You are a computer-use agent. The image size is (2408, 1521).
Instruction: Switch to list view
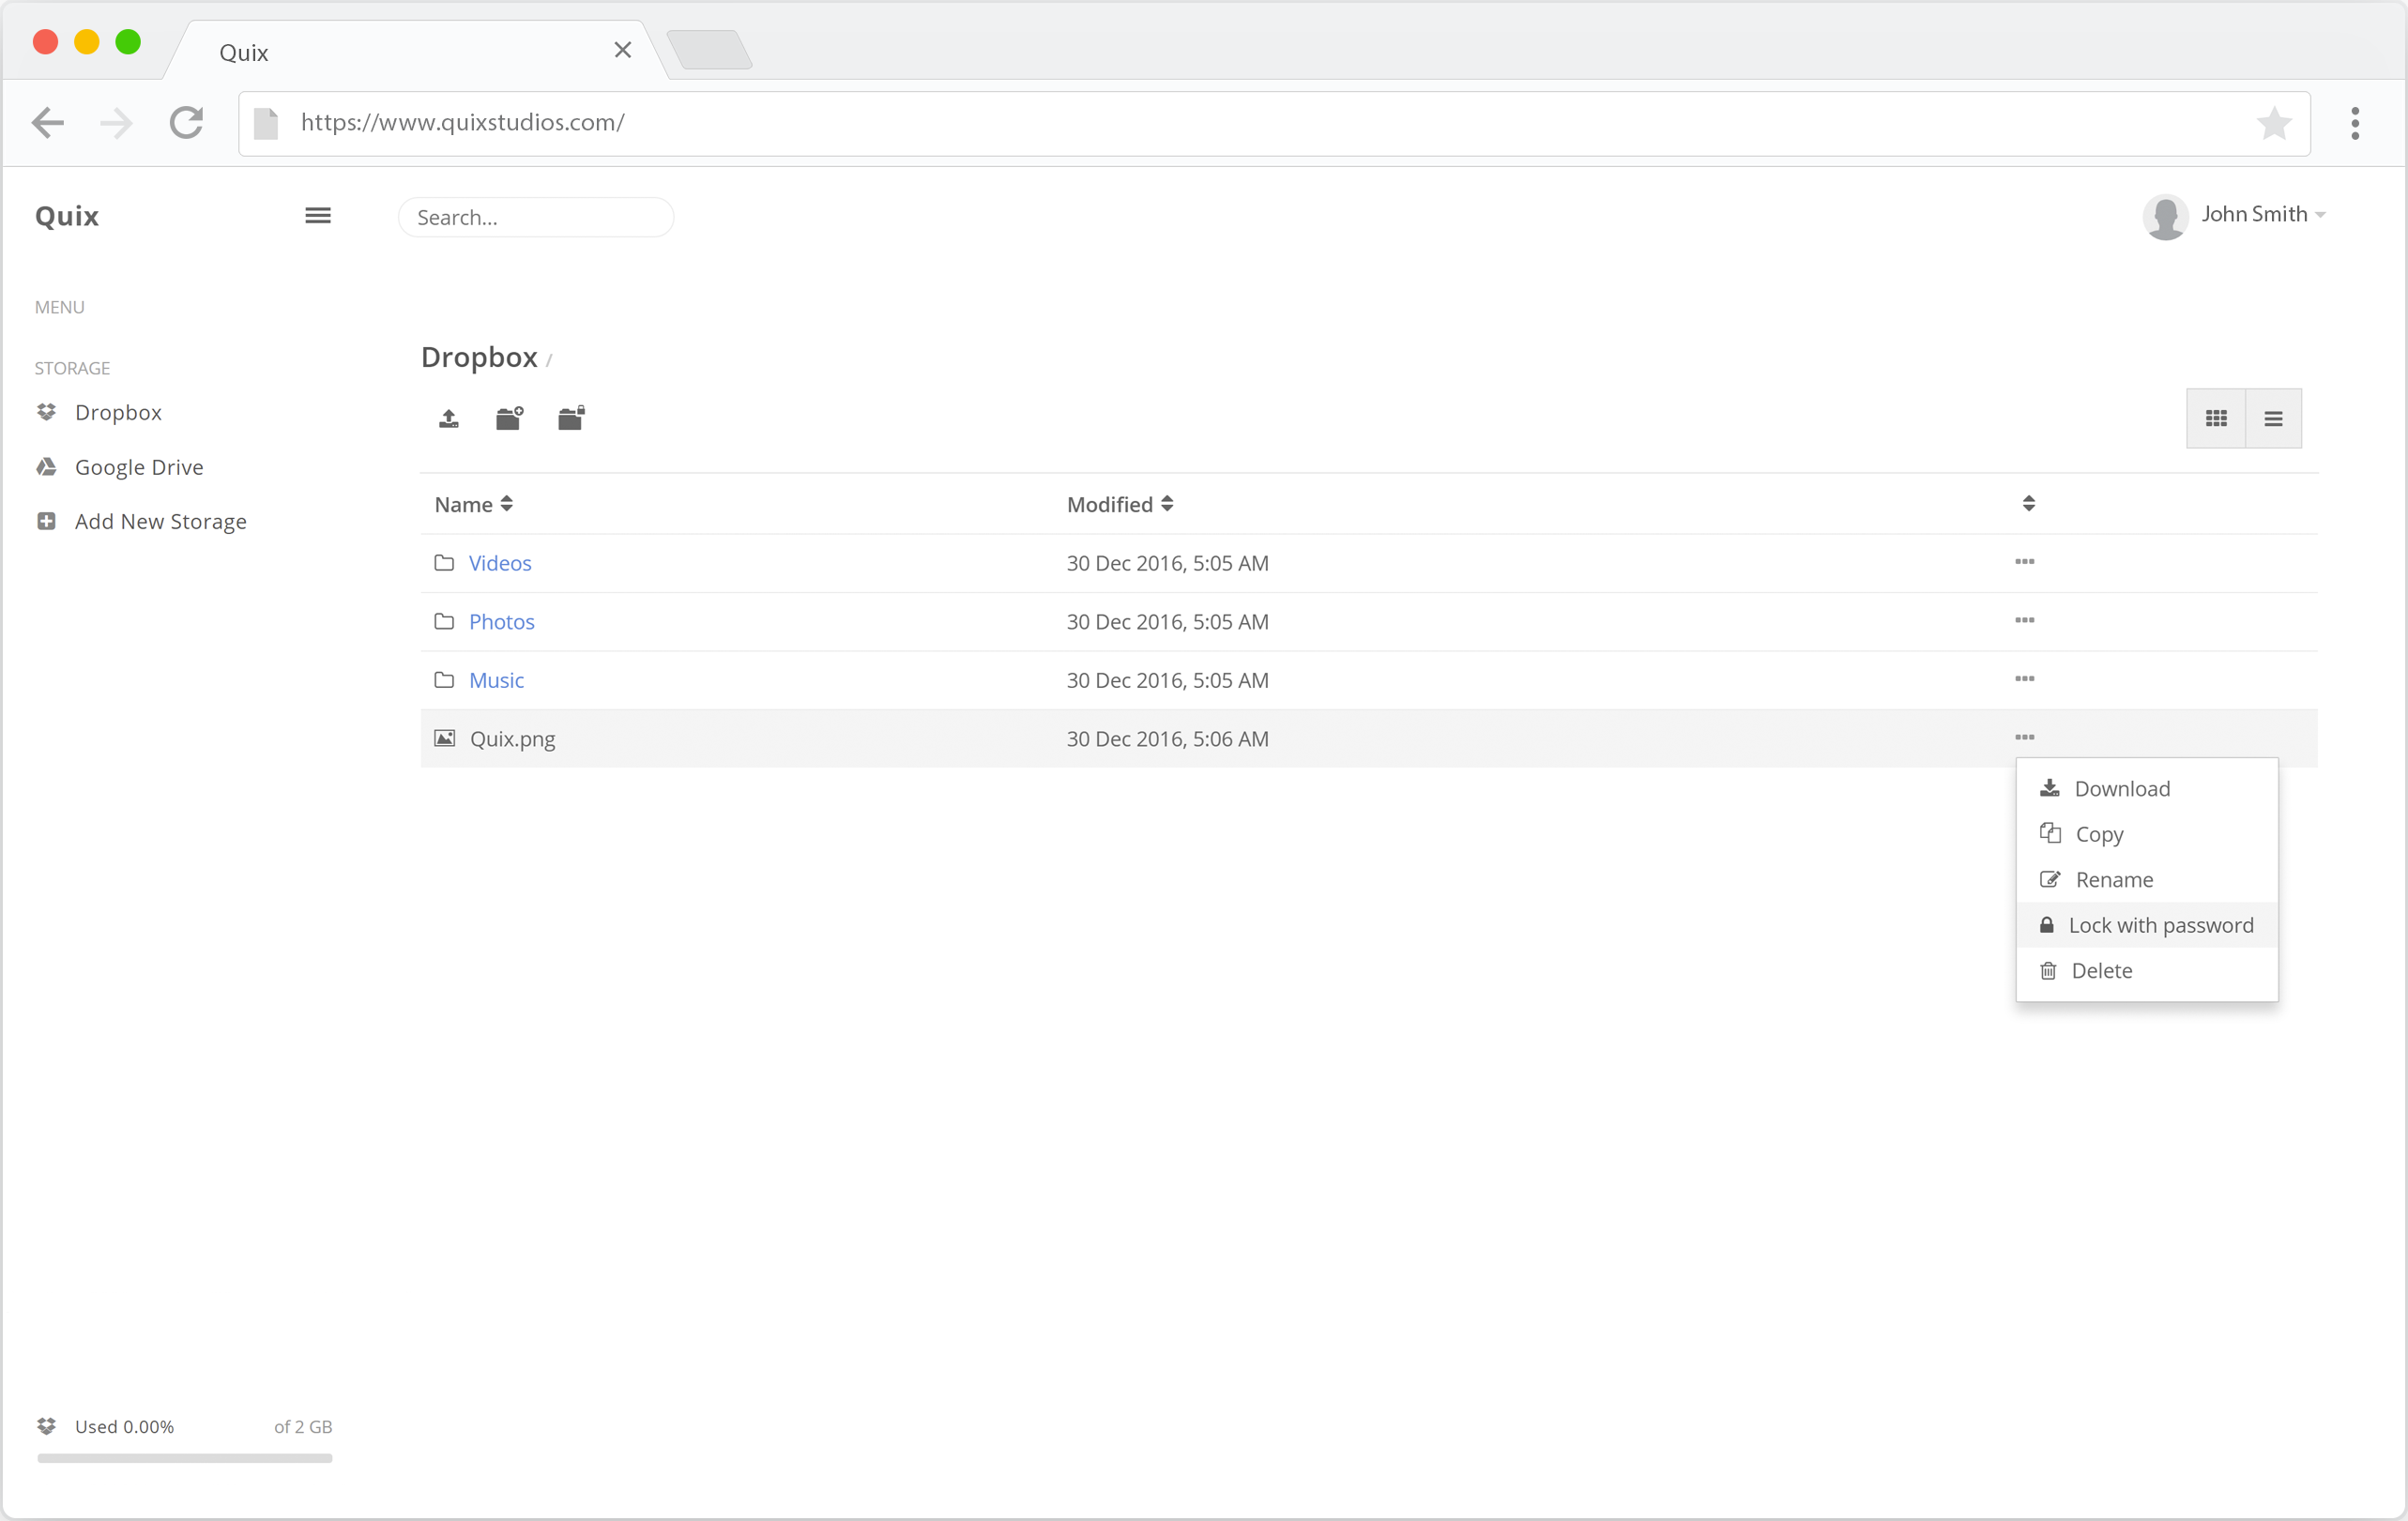click(2272, 418)
